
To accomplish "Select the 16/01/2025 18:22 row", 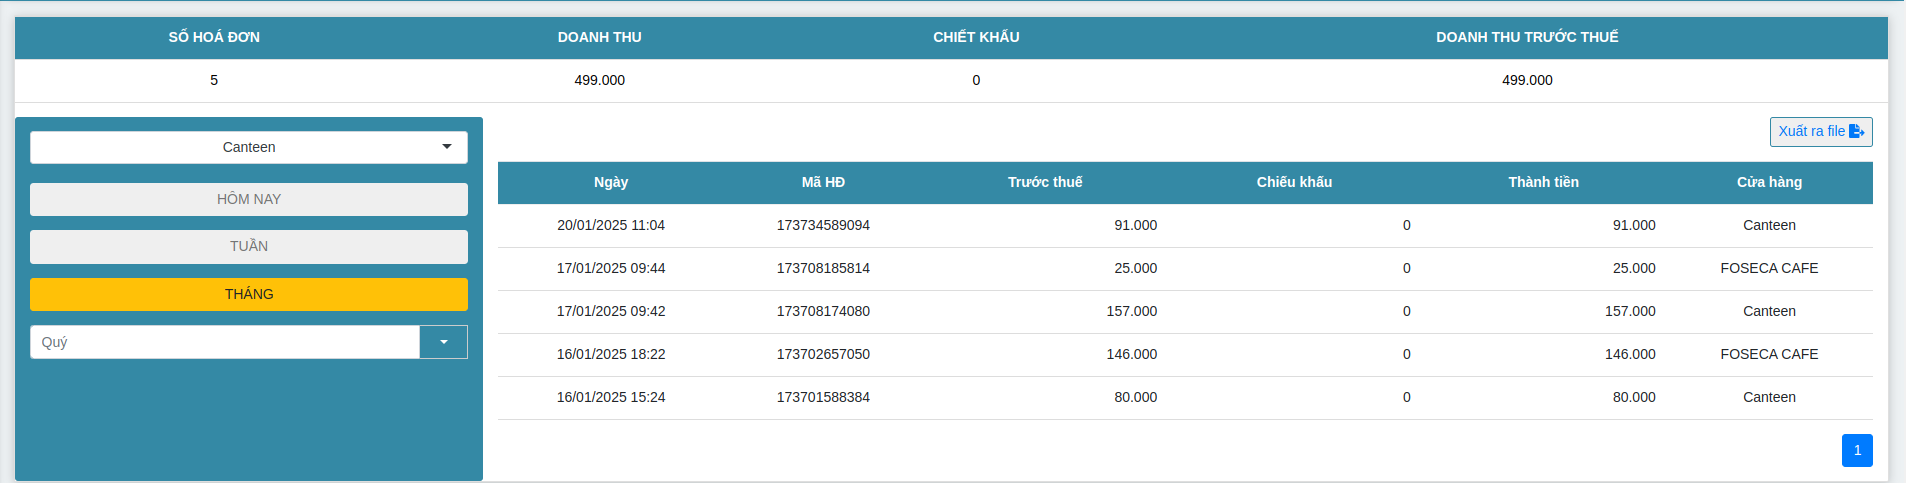I will click(x=611, y=354).
